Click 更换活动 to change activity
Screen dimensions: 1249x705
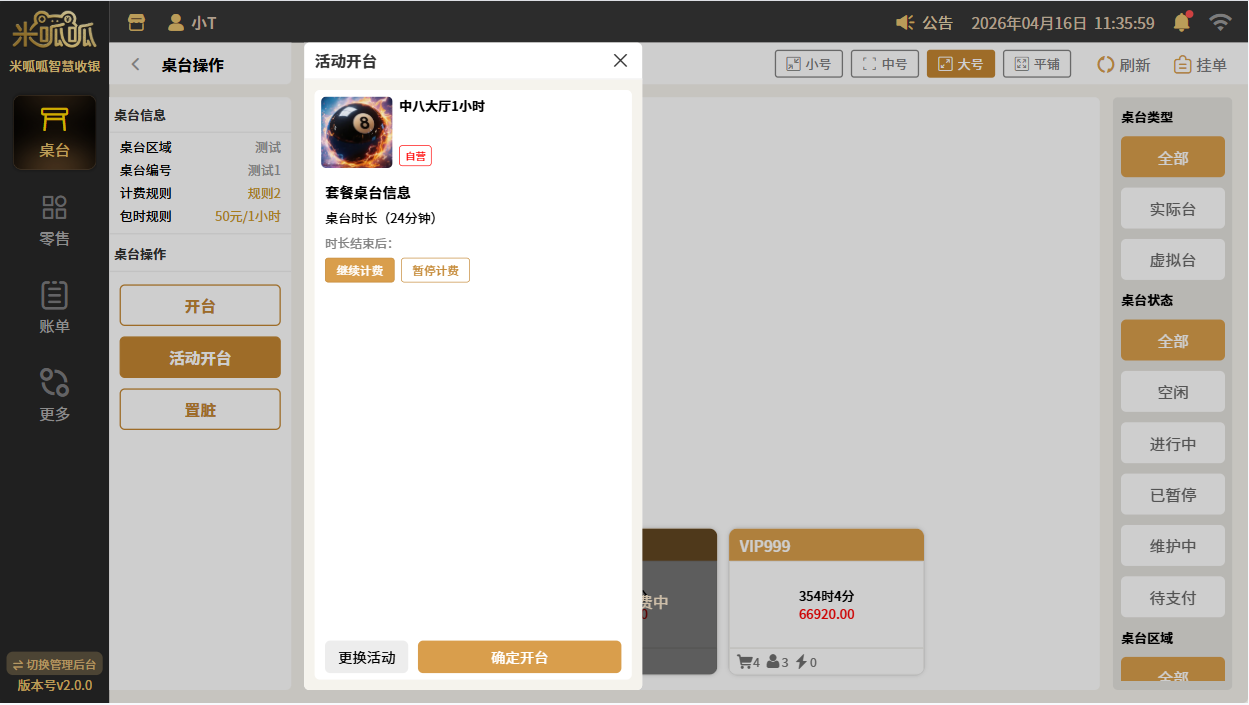pyautogui.click(x=366, y=657)
